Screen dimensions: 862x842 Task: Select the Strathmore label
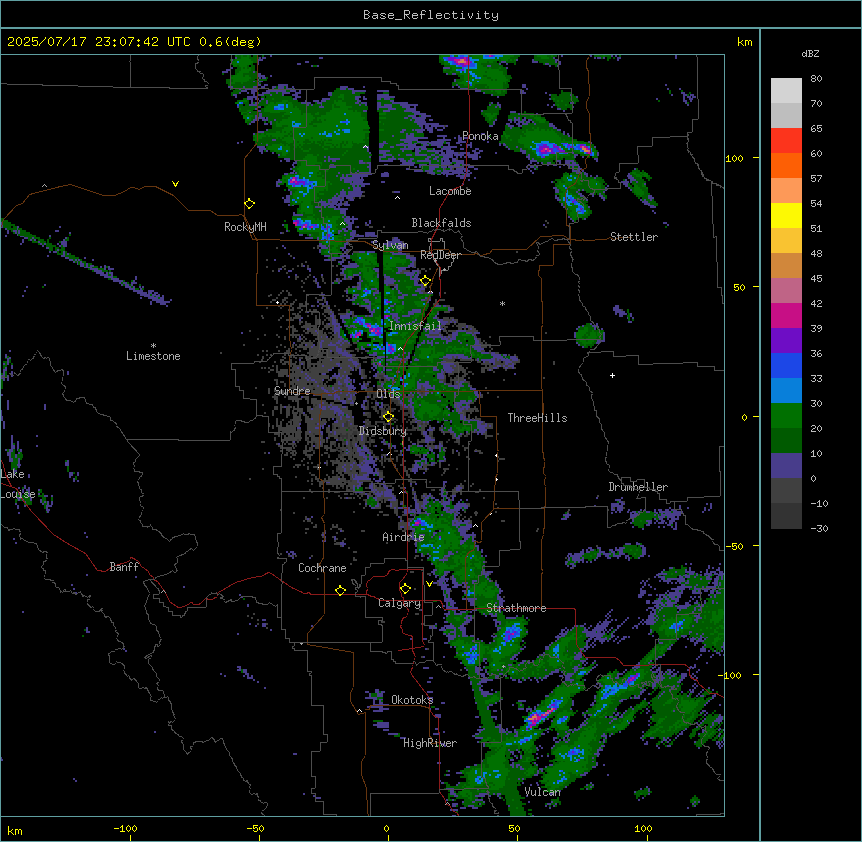[516, 608]
